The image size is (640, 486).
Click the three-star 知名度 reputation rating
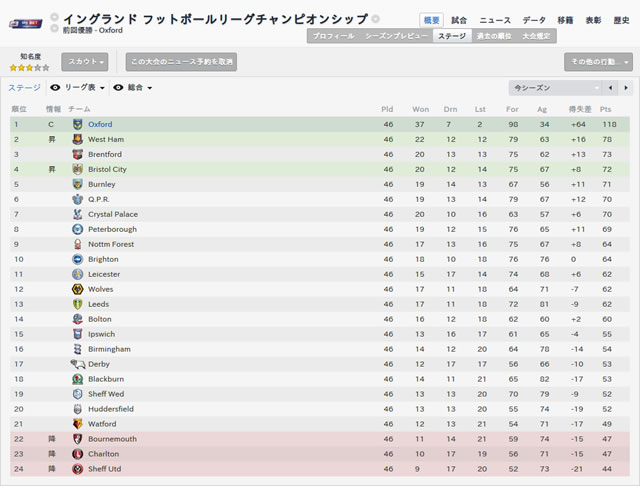[29, 68]
